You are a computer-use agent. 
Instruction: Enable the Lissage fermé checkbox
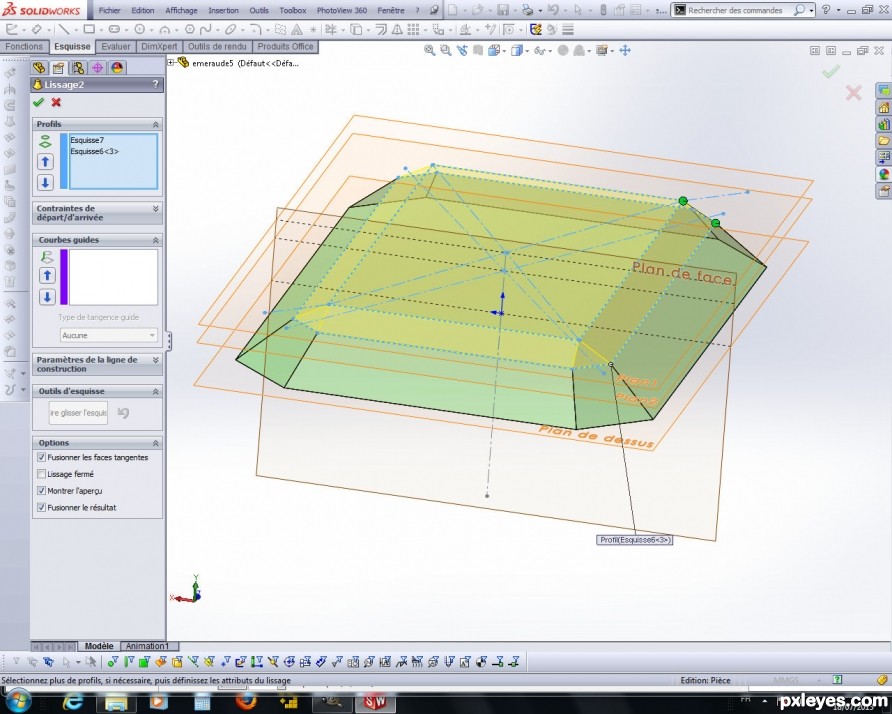tap(41, 474)
